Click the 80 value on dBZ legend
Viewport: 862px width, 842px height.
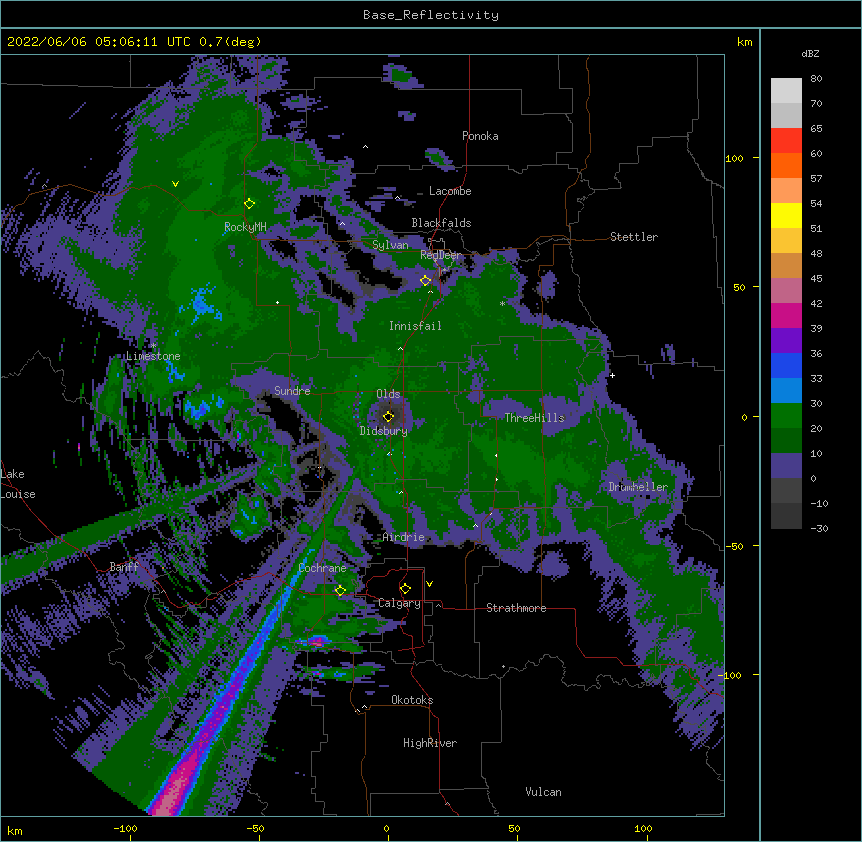point(816,79)
